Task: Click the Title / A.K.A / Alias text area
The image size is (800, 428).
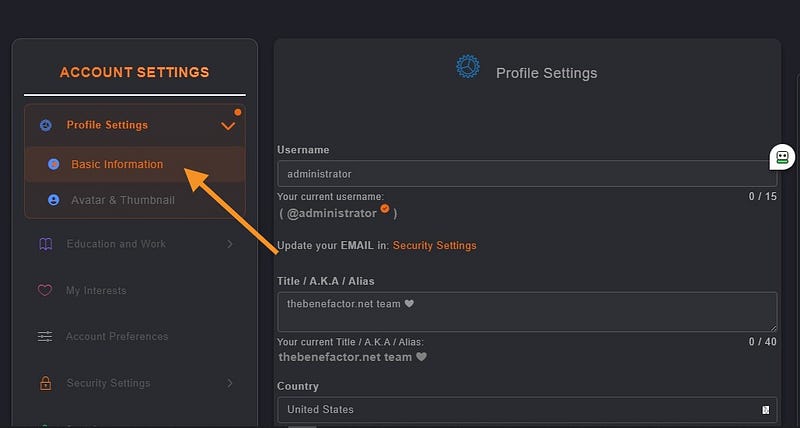Action: coord(527,312)
